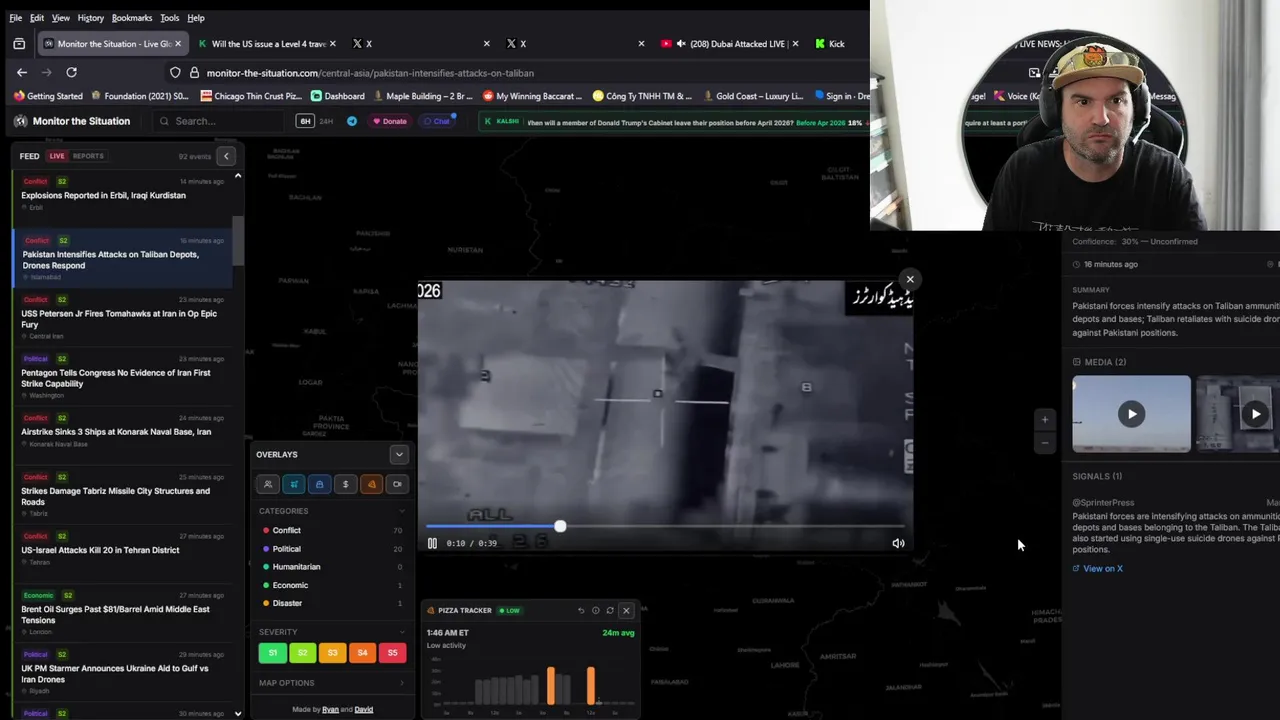Toggle the Humanitarian category filter
Viewport: 1280px width, 720px height.
point(332,567)
